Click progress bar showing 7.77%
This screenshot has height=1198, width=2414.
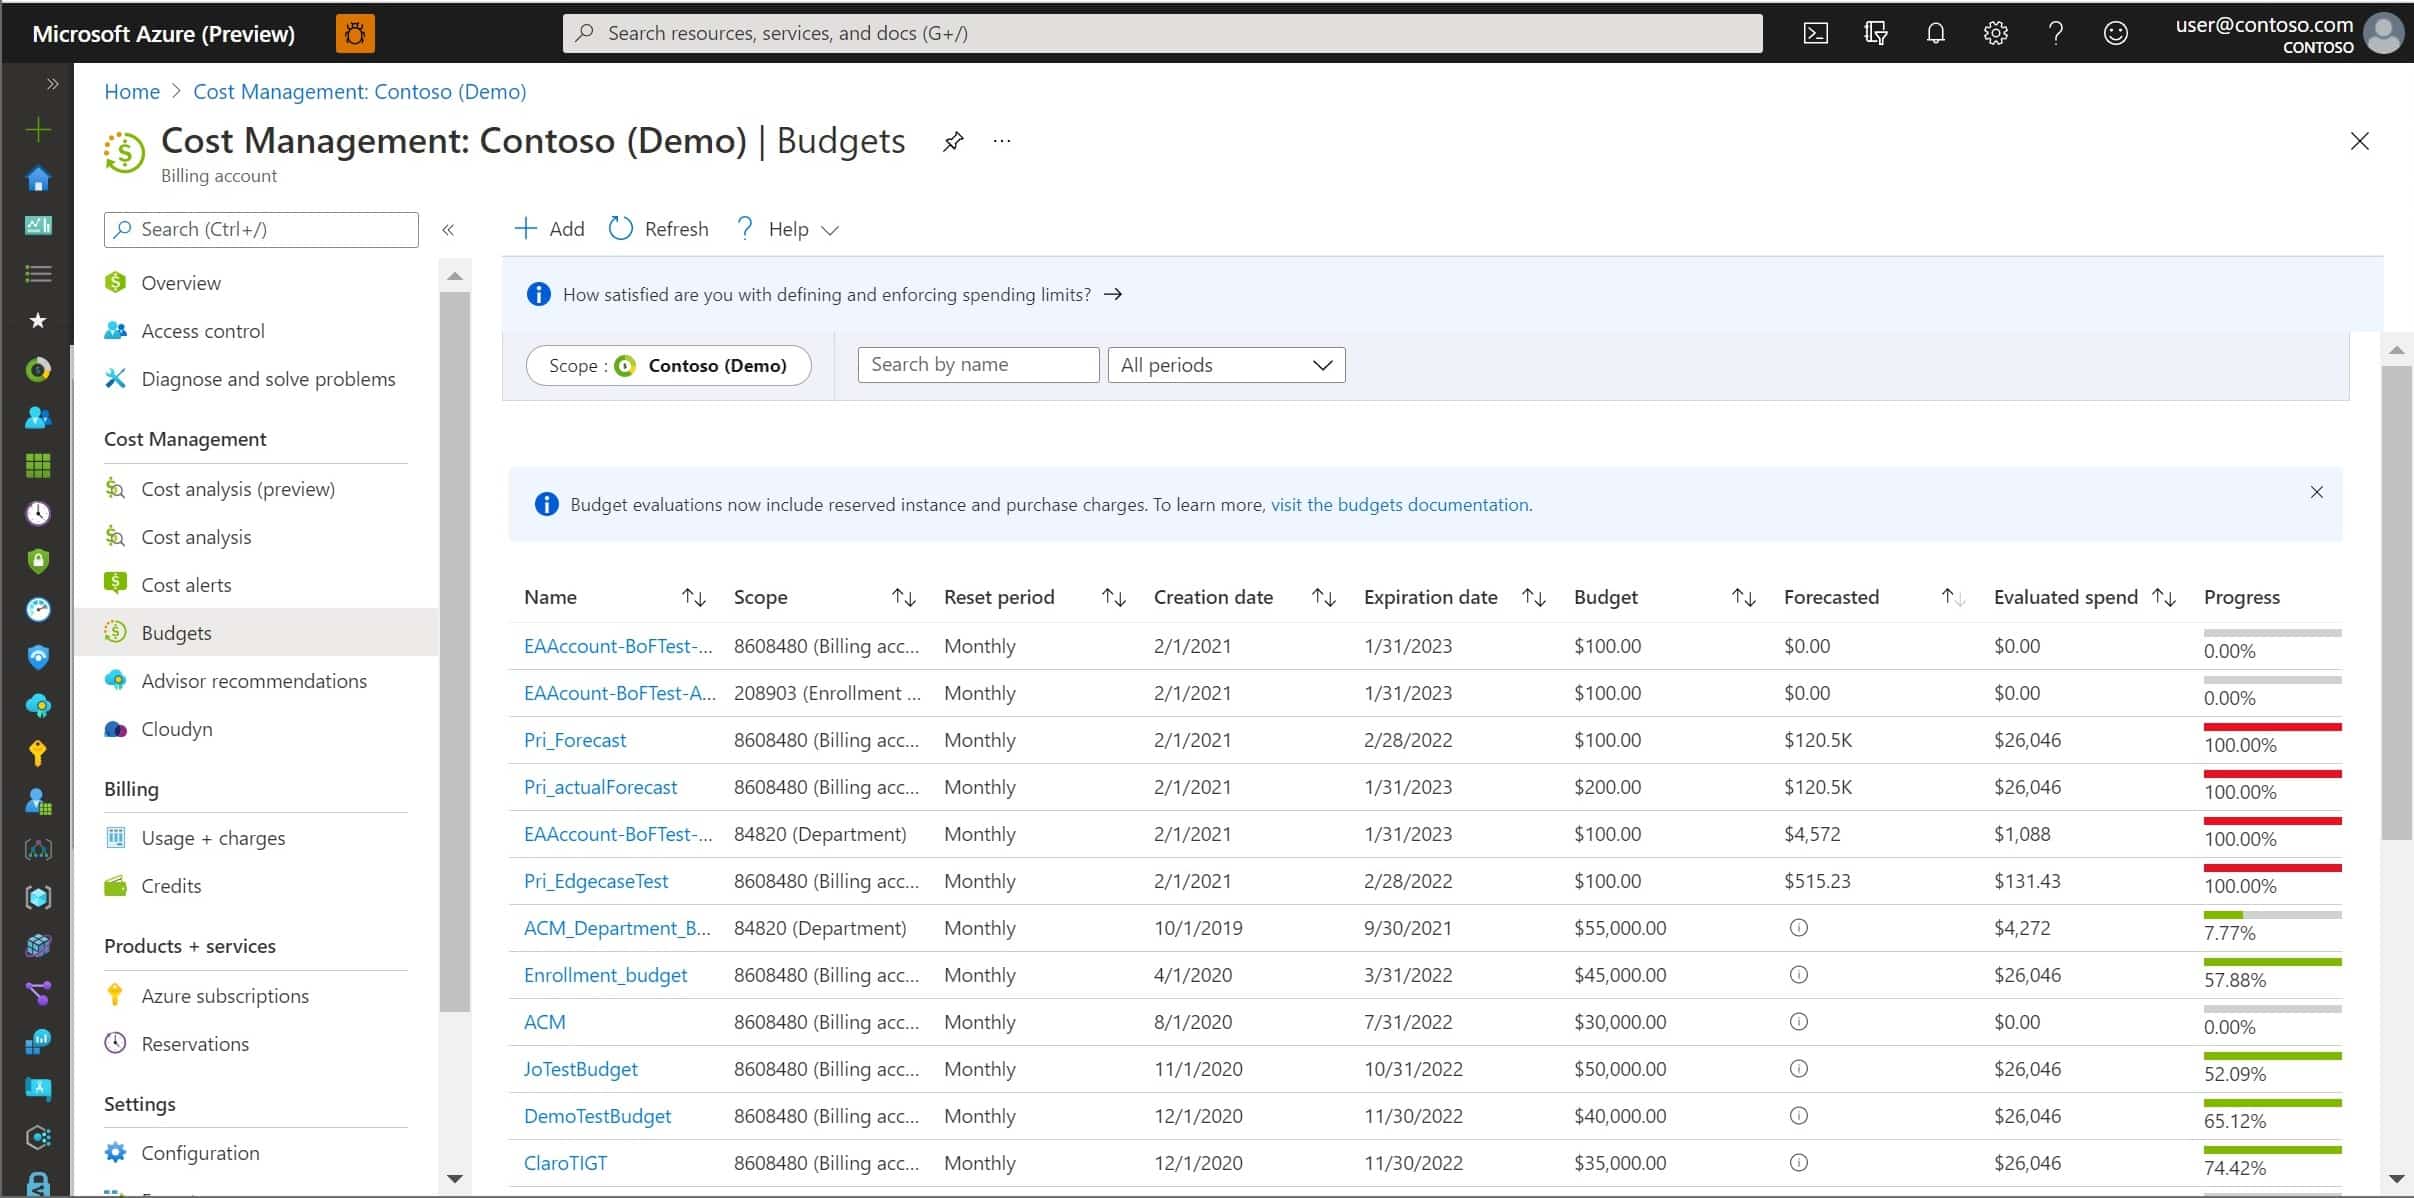(2272, 915)
